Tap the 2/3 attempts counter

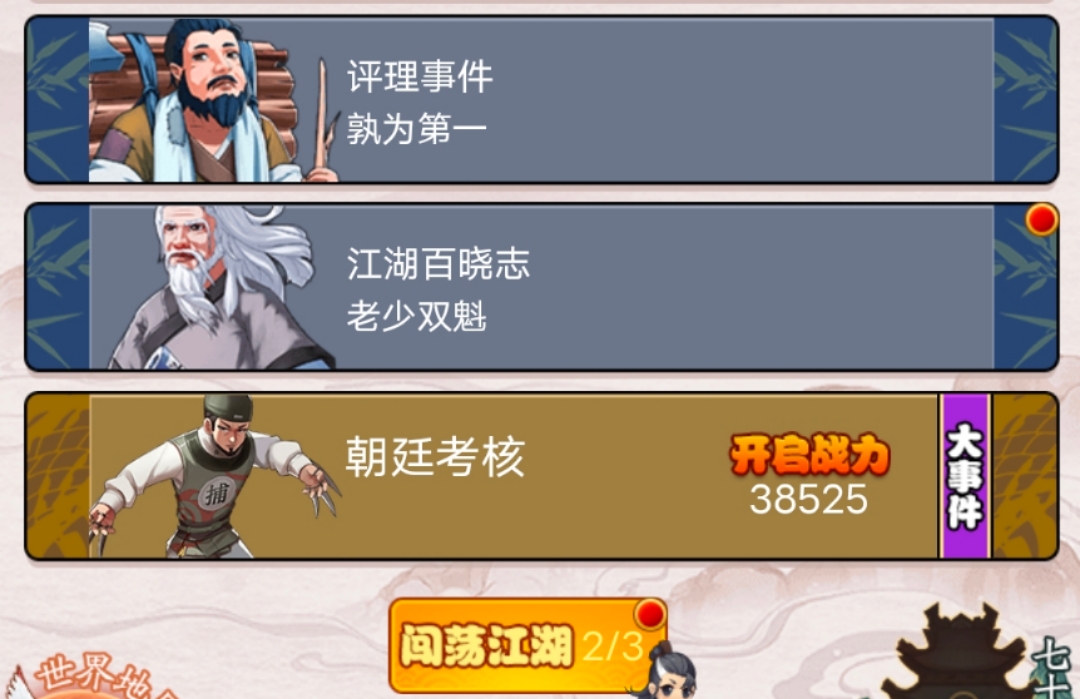612,647
